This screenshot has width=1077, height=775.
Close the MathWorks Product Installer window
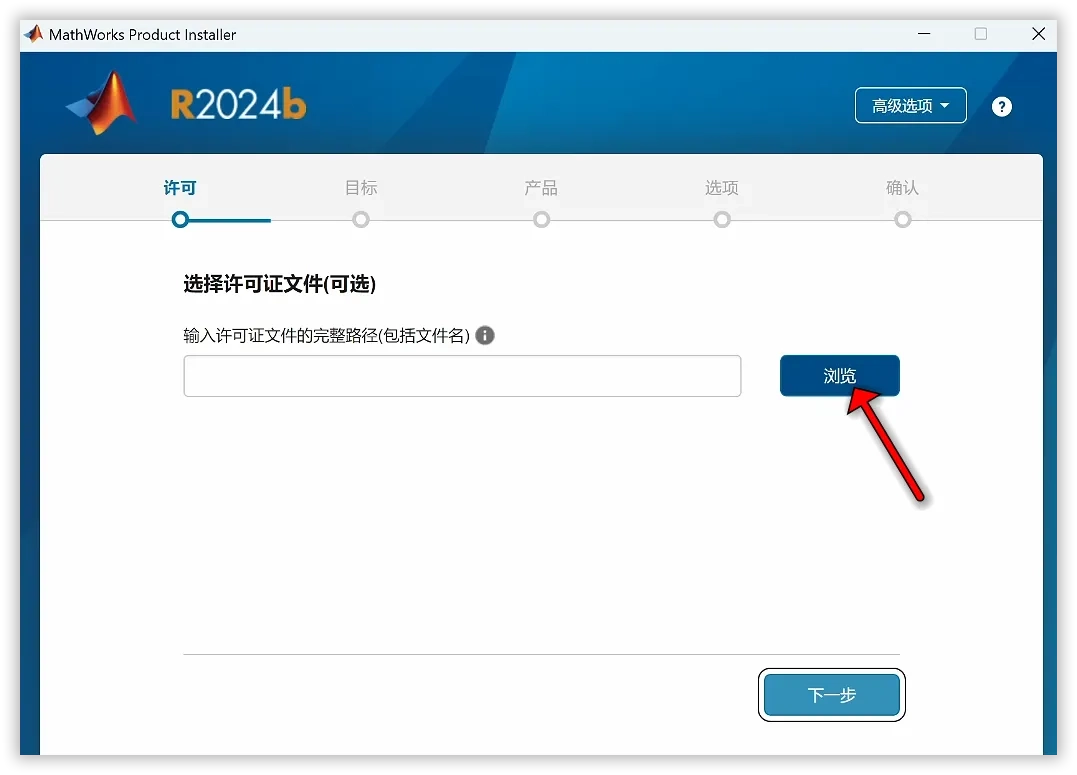pos(1039,34)
